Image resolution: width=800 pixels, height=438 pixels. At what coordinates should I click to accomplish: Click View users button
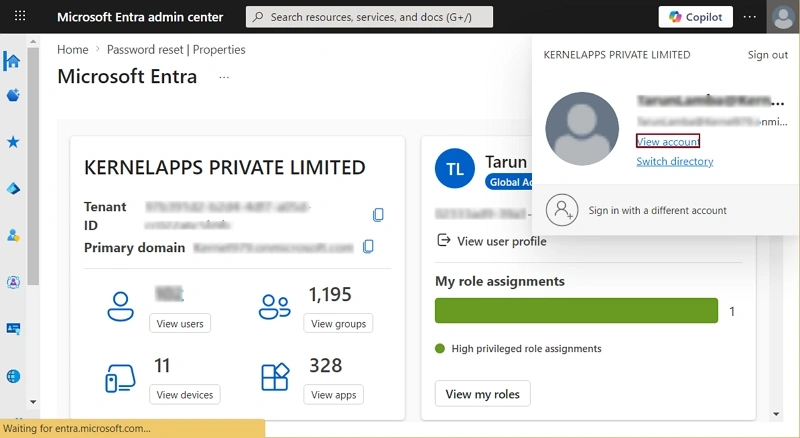(180, 323)
